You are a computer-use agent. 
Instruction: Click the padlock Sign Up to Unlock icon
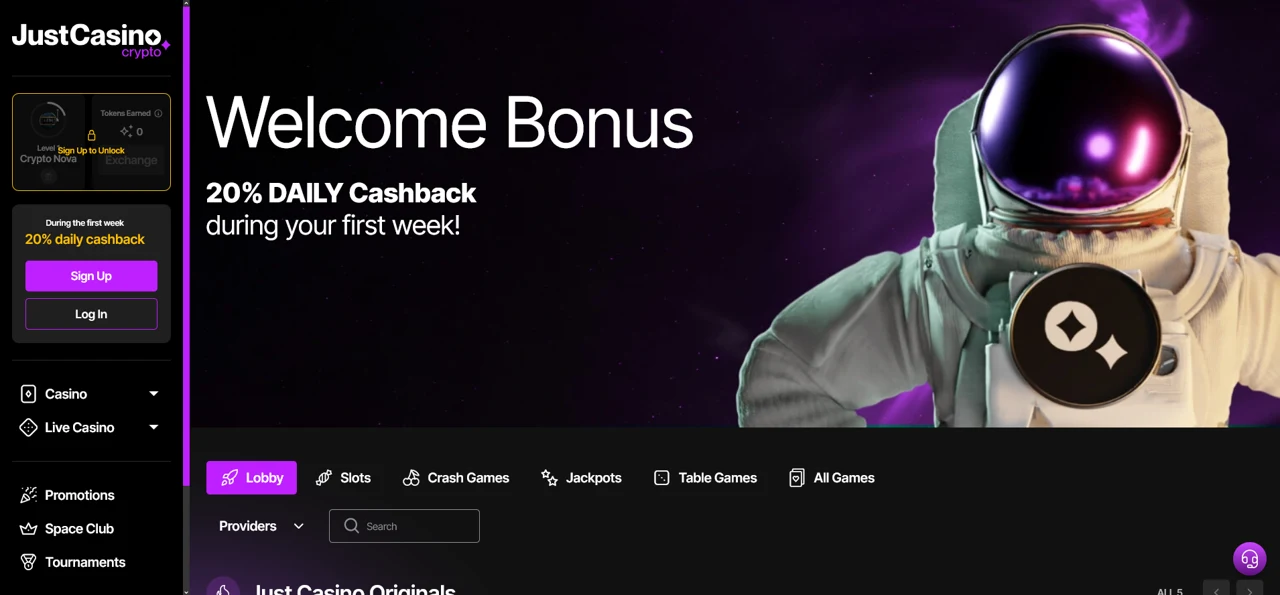[x=91, y=135]
